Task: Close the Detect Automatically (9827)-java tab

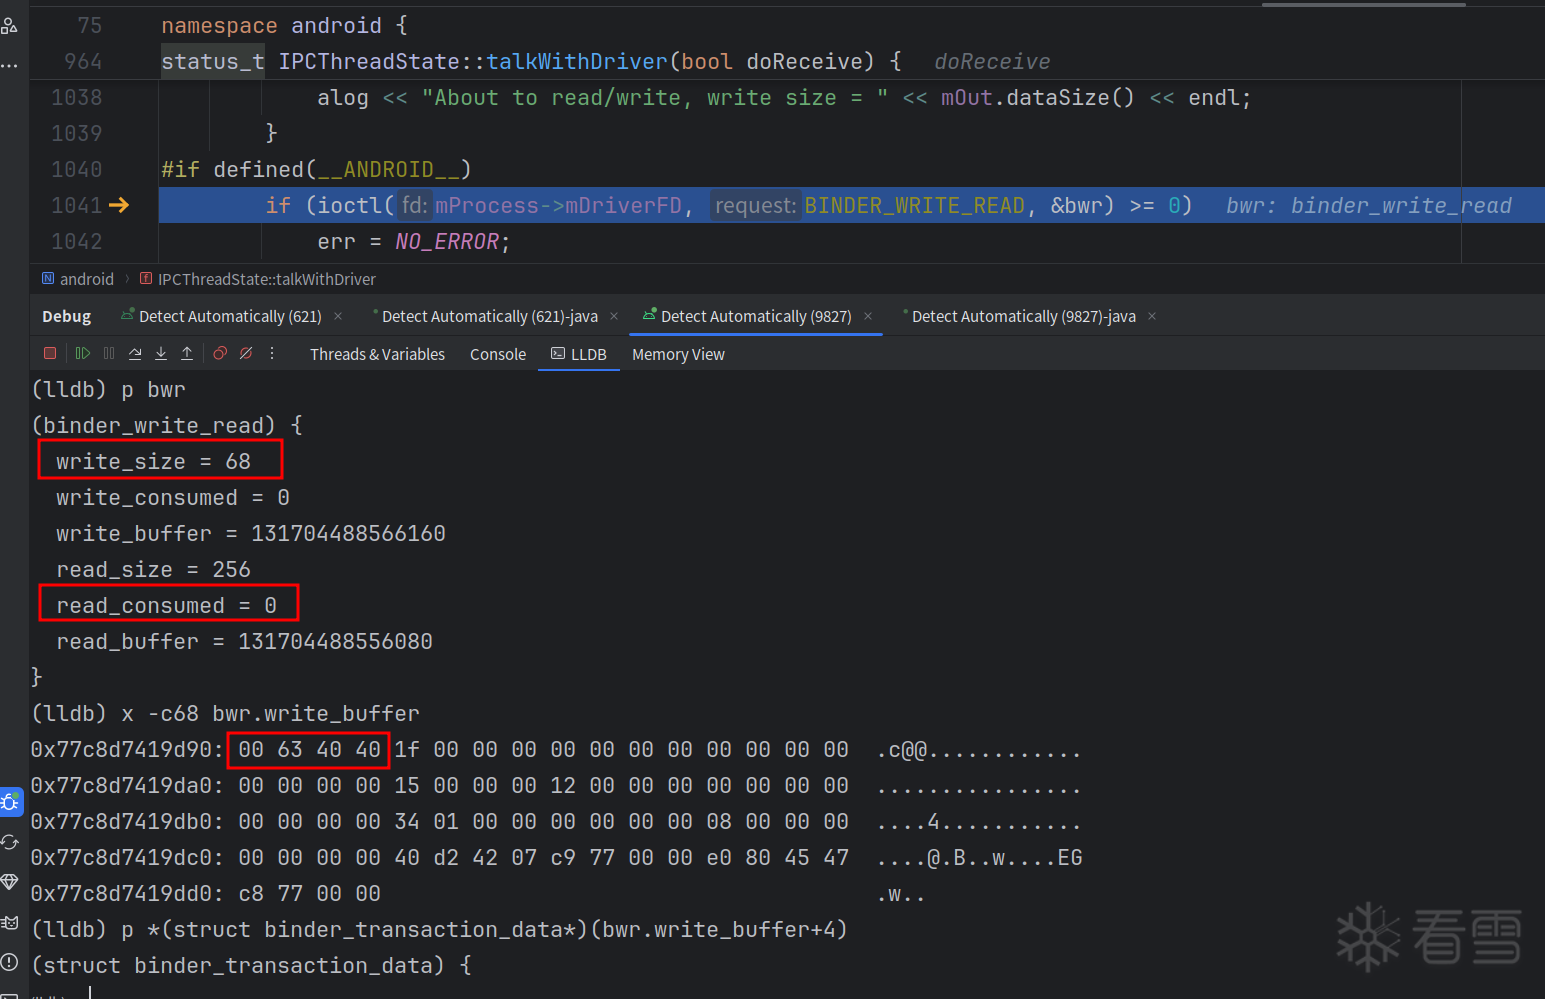Action: 1152,316
